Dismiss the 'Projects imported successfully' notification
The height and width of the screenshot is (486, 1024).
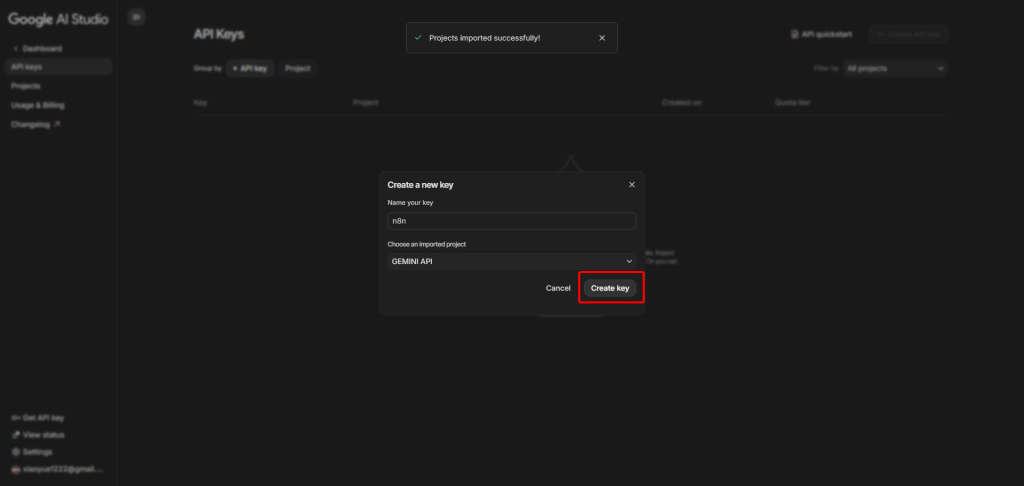[601, 38]
